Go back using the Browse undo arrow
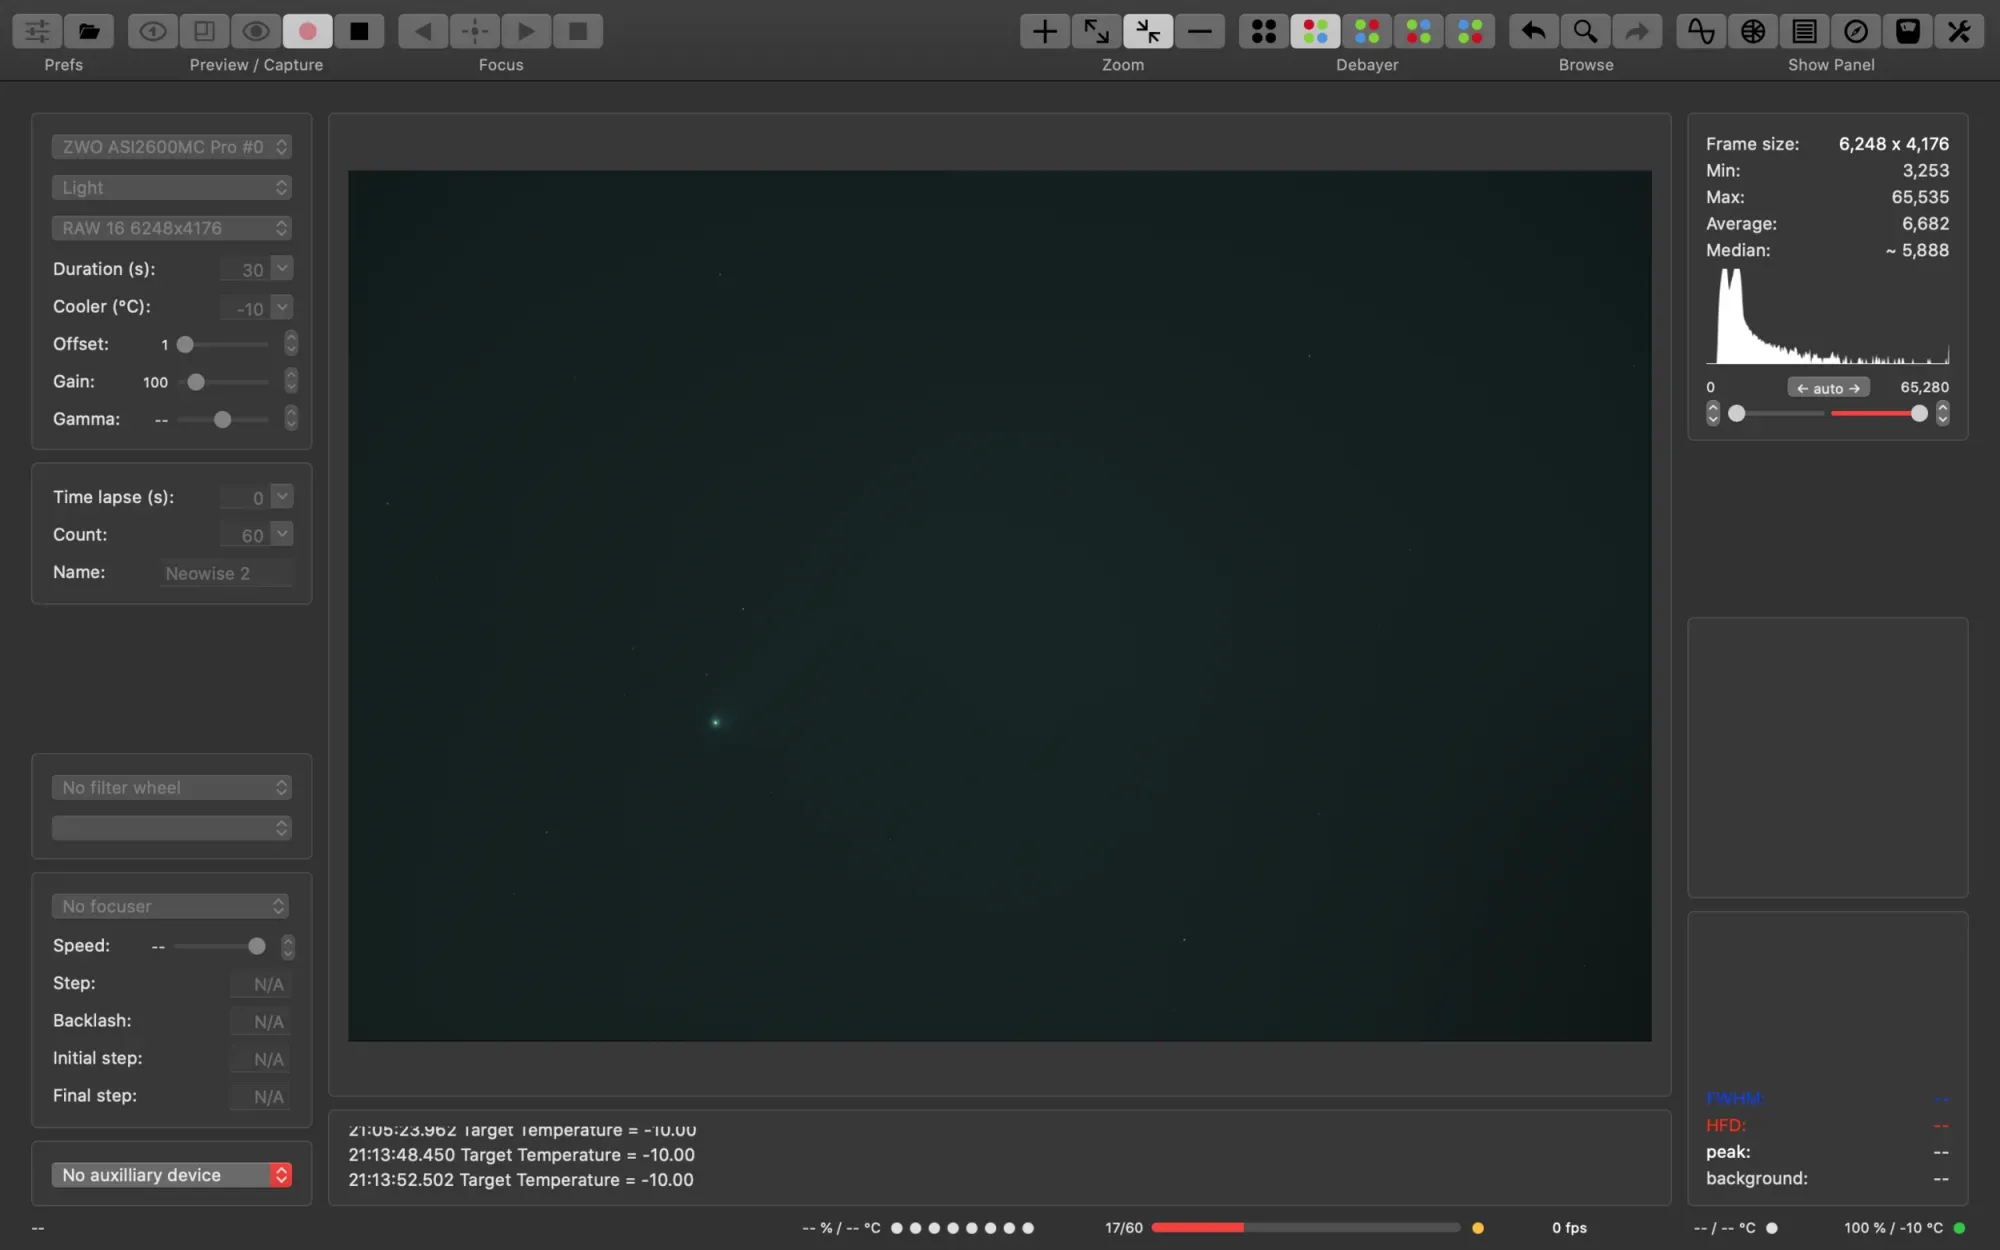 (x=1533, y=31)
